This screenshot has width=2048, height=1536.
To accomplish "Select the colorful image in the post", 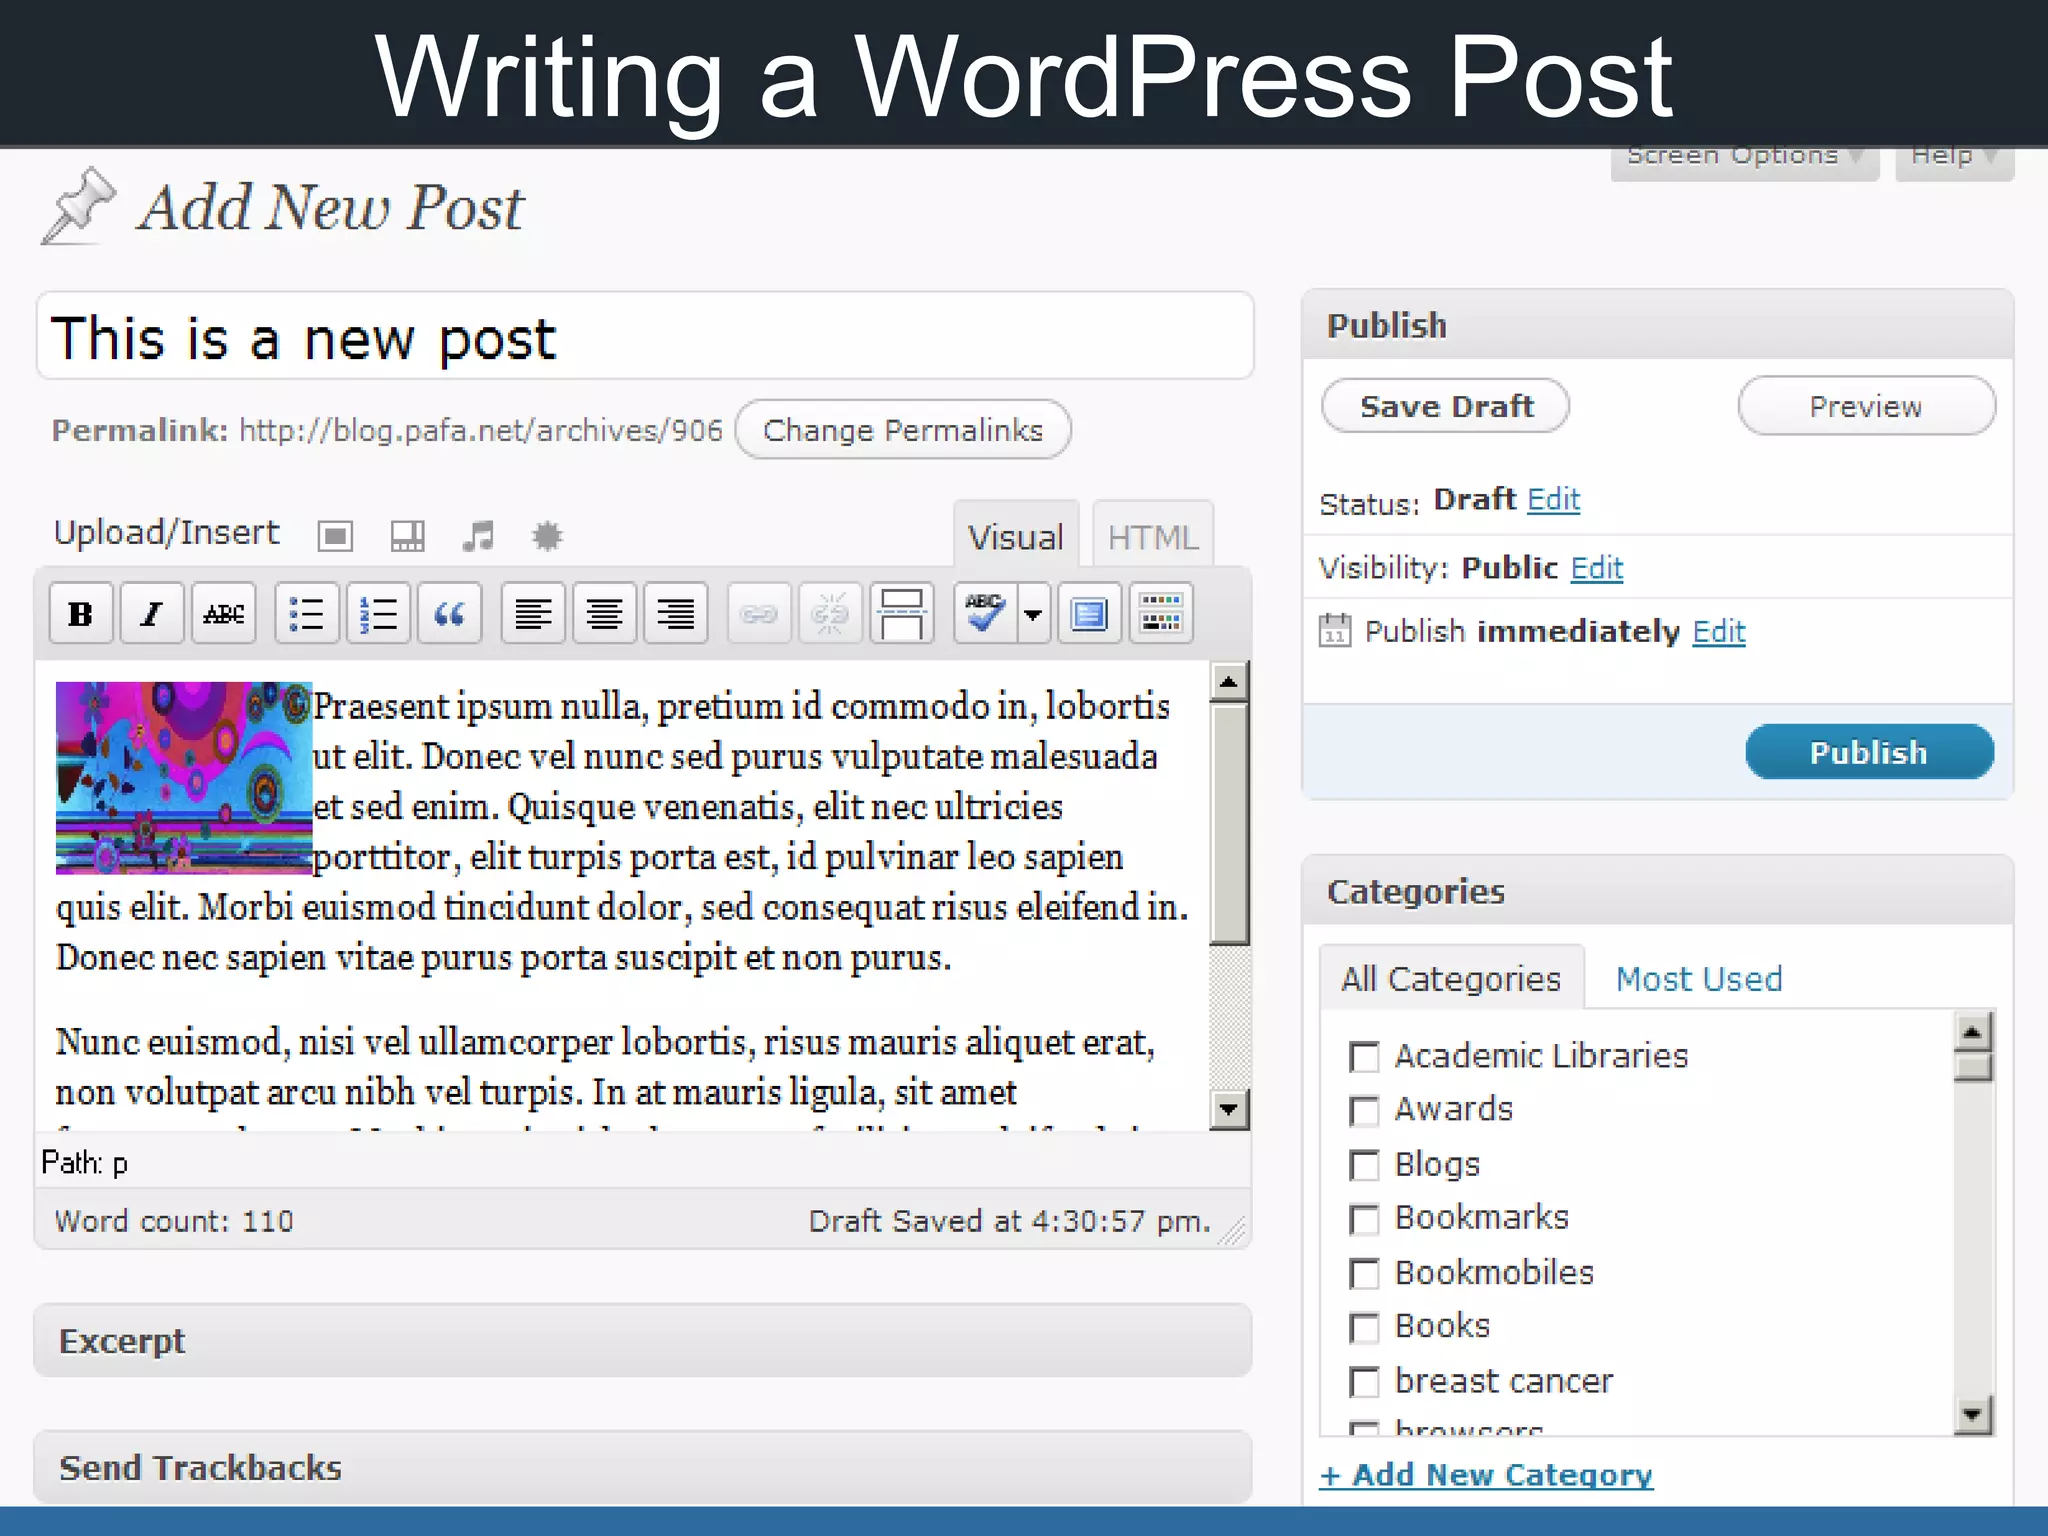I will 184,778.
